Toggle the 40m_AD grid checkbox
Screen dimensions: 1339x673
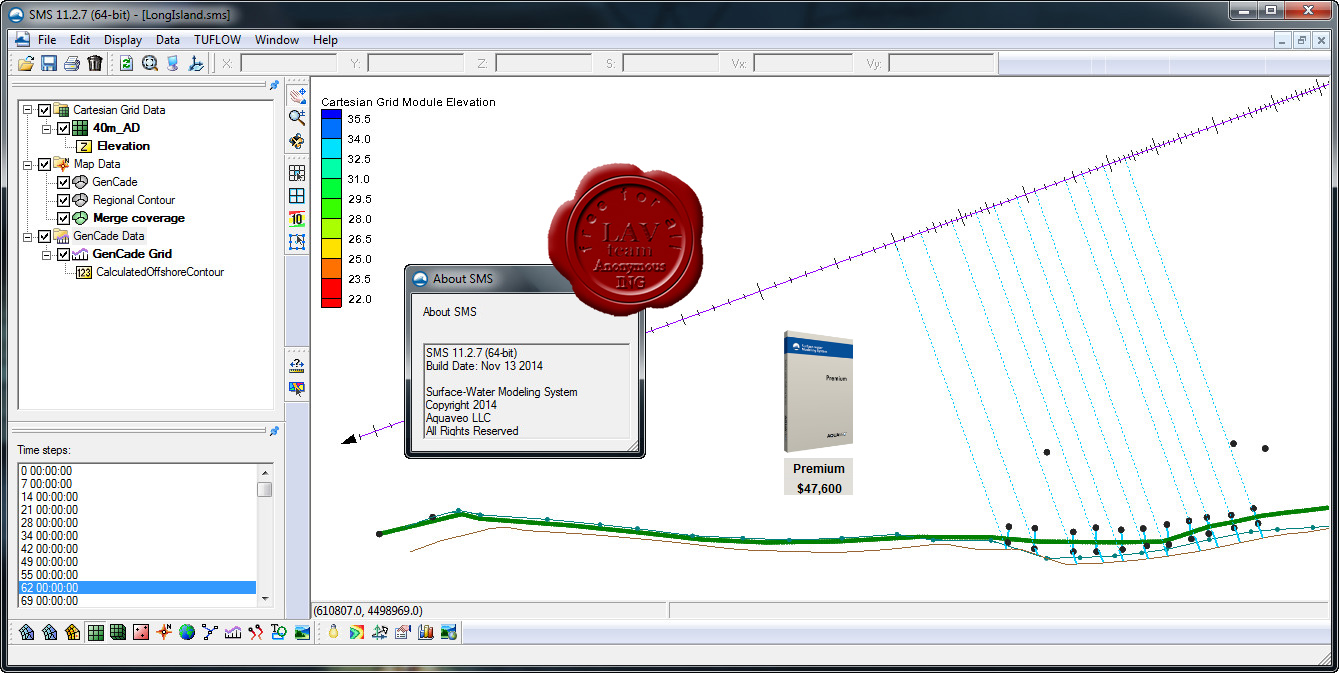point(63,128)
